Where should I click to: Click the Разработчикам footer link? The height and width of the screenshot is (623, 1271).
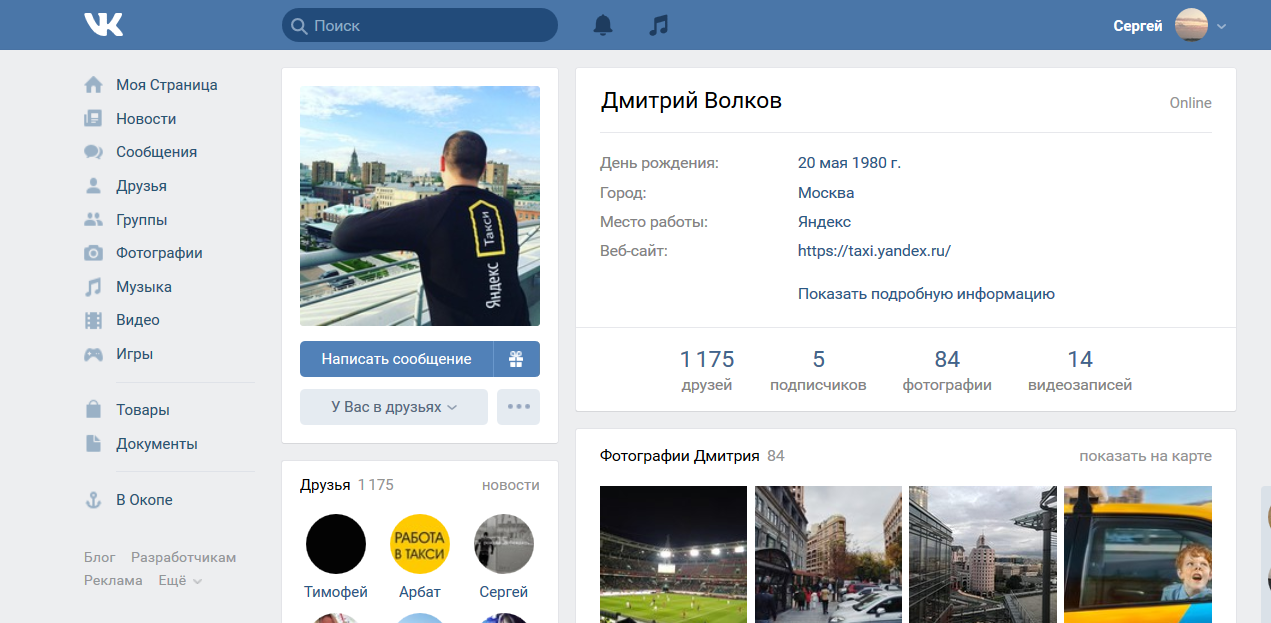[184, 558]
